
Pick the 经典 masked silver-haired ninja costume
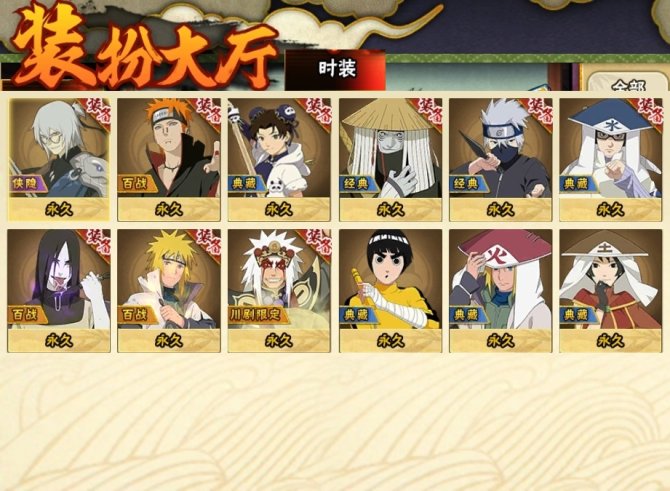coord(500,159)
